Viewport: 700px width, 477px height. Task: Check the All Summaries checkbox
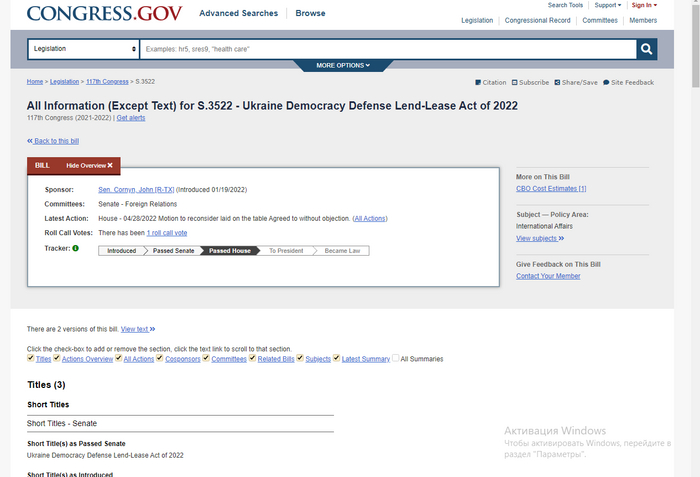click(x=396, y=358)
